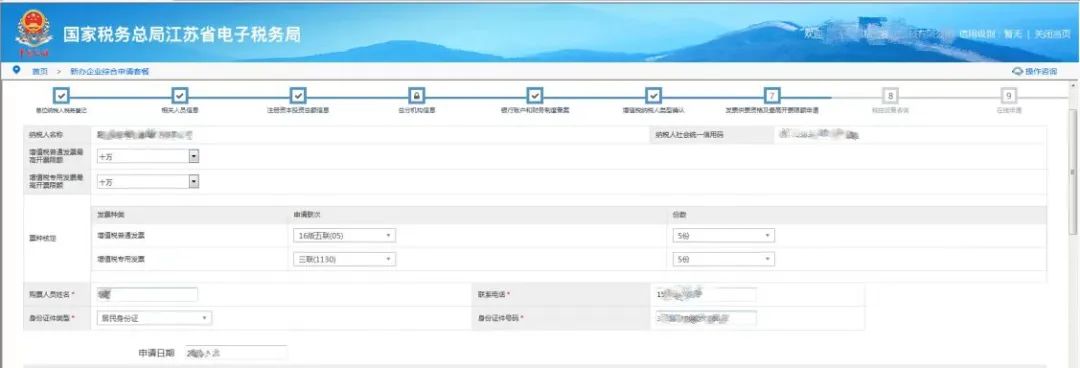Open the first completed step checkmark

point(61,96)
